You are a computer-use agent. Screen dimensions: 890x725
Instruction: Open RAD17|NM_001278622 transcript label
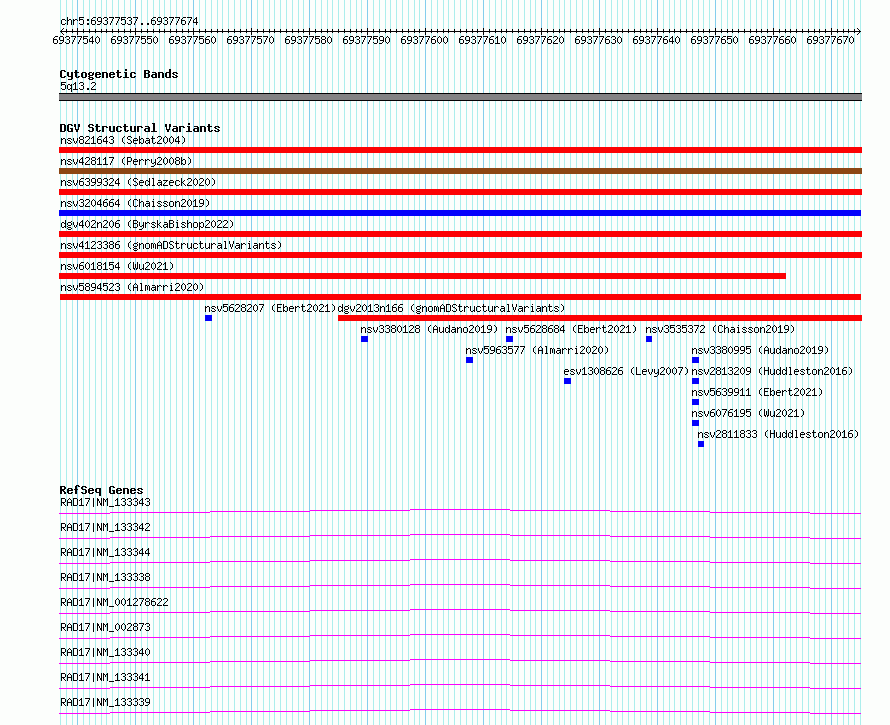(x=115, y=602)
